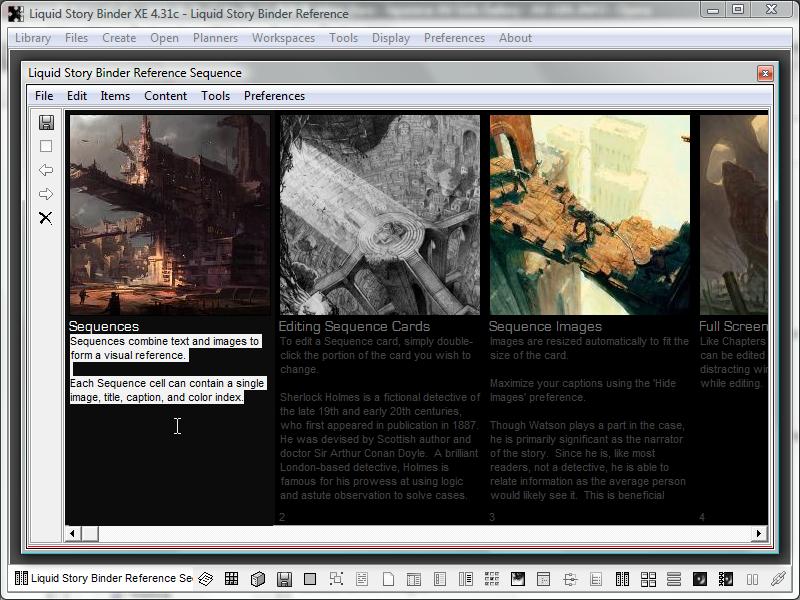Screen dimensions: 800x600
Task: Click the empty square icon in the left sidebar
Action: (46, 146)
